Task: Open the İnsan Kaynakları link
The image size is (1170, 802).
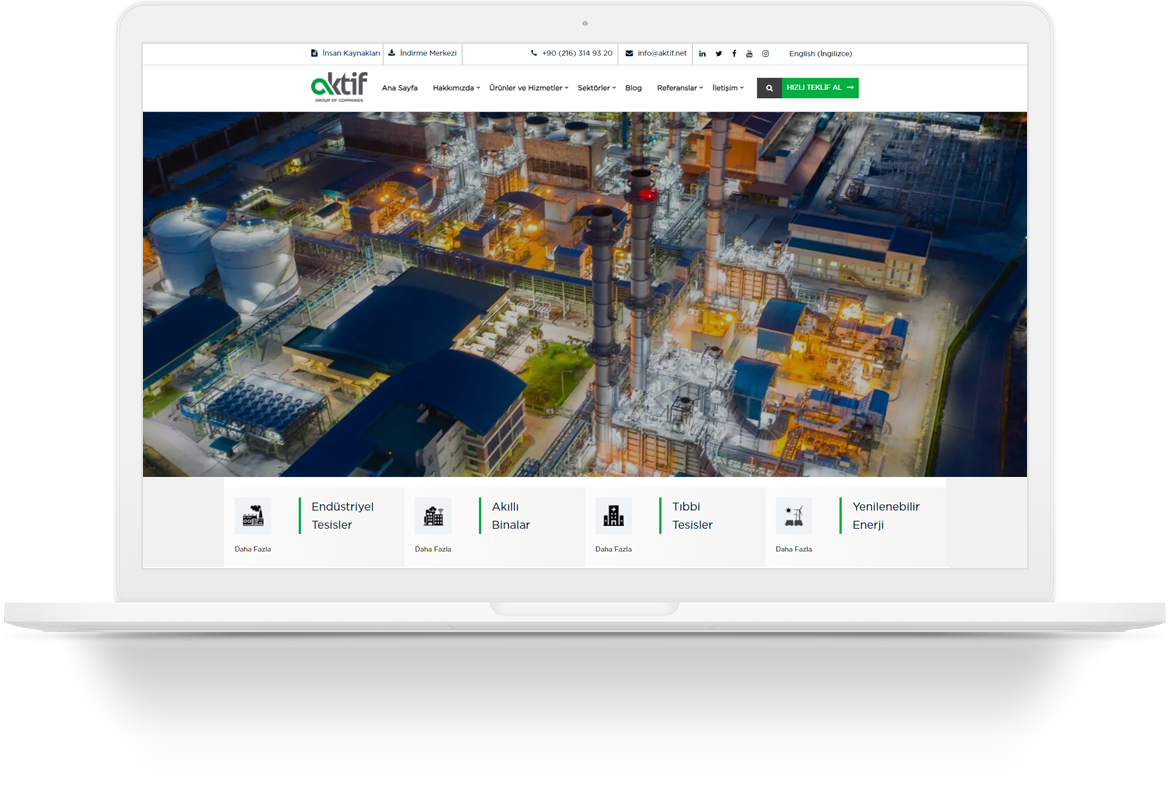Action: [346, 54]
